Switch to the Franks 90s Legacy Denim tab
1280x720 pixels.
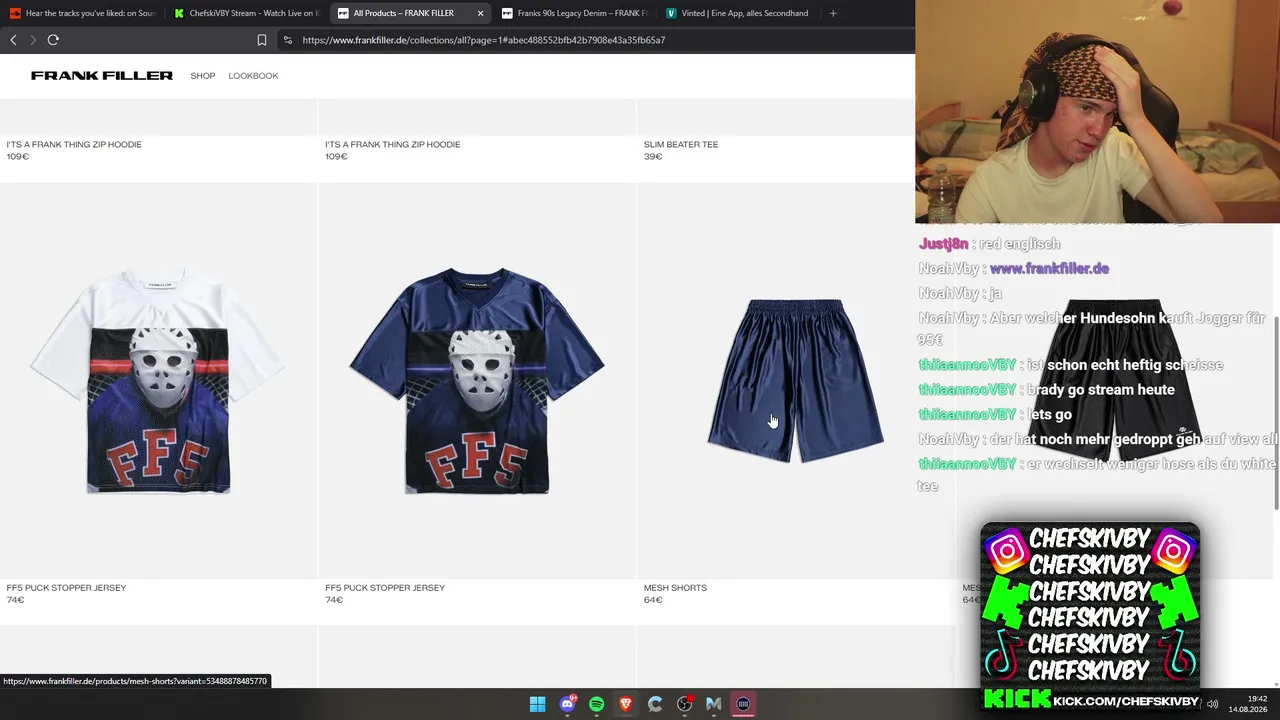point(575,13)
